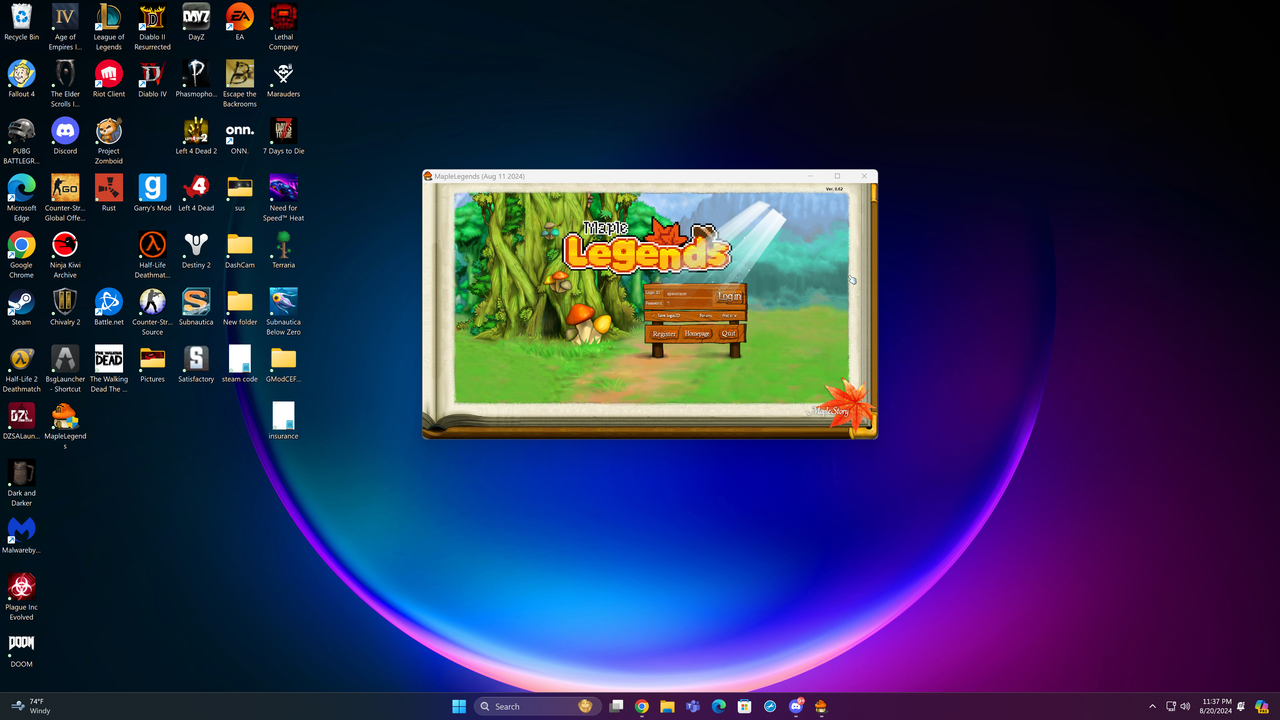
Task: Select the Terraria desktop icon
Action: pos(283,250)
